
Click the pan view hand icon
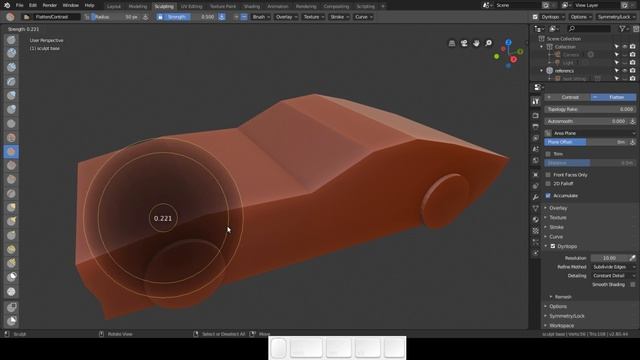476,43
